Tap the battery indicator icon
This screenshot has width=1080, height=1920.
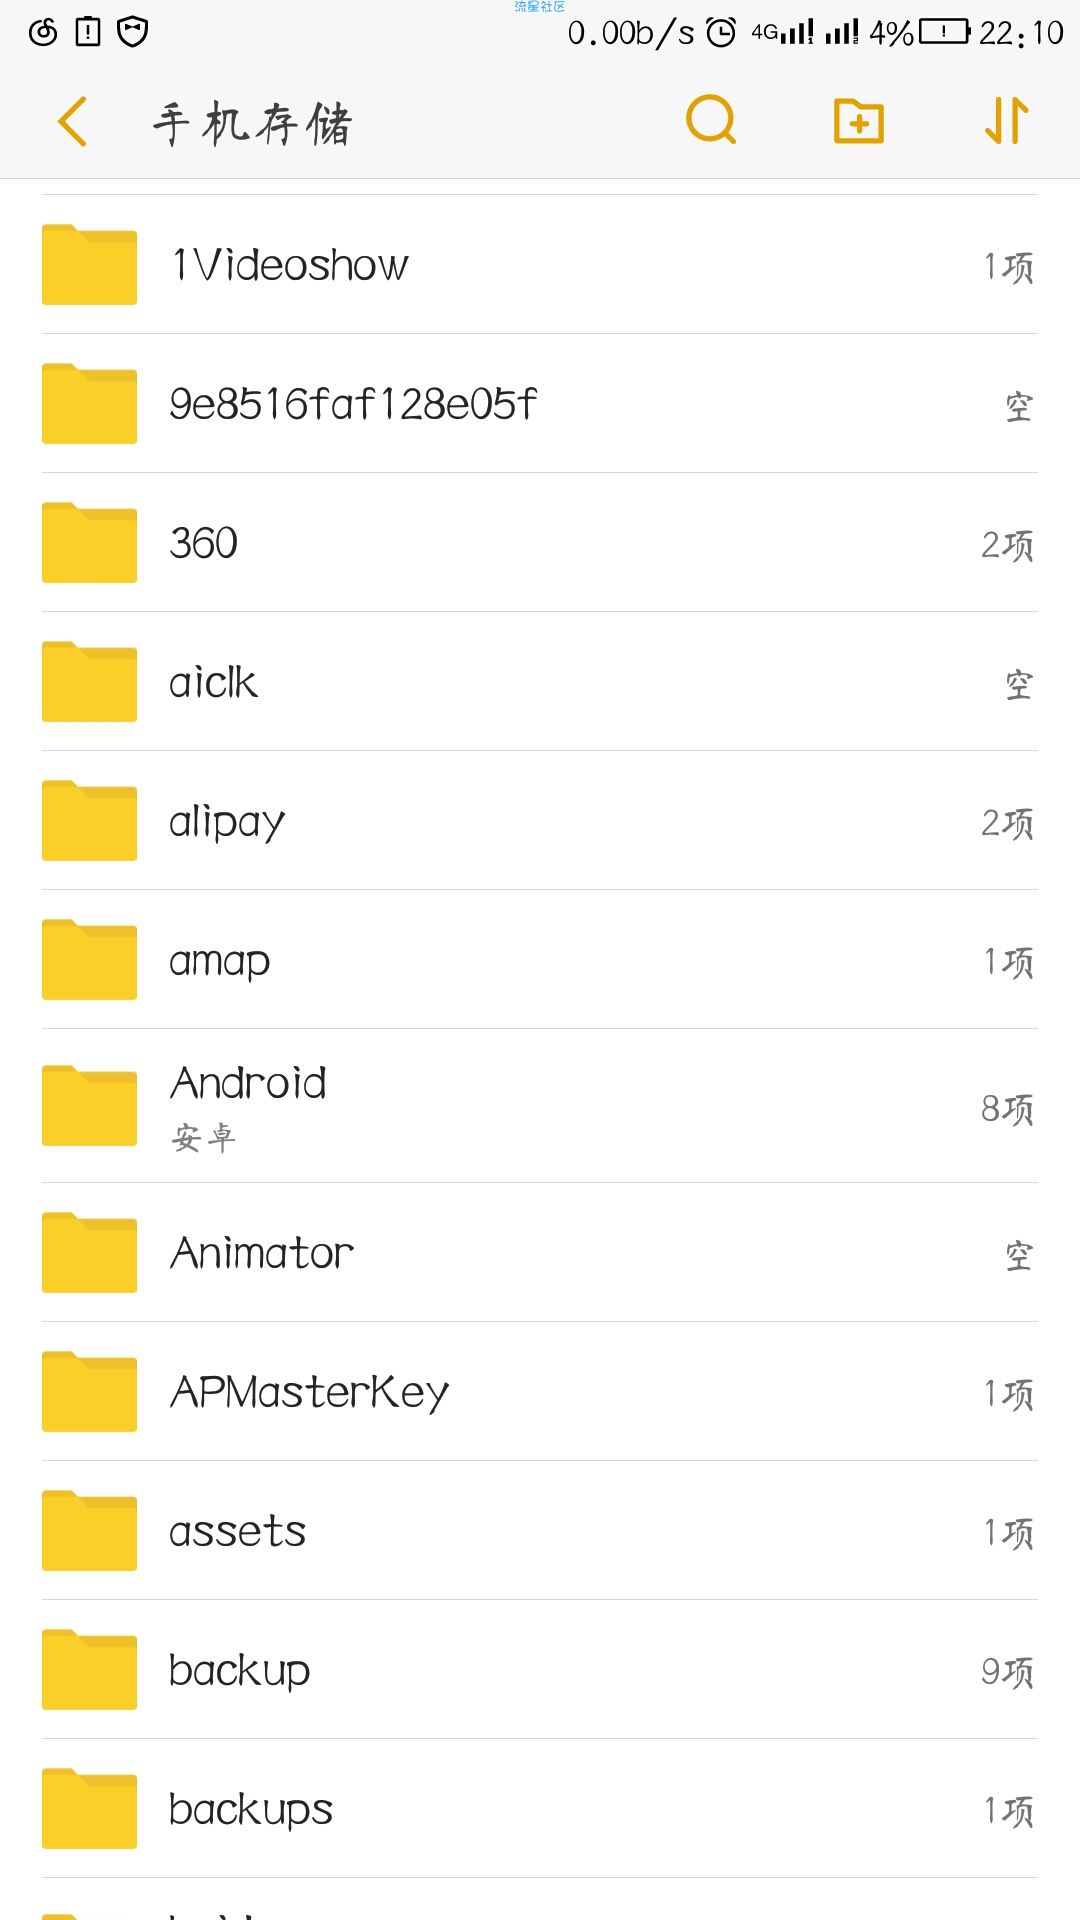(x=944, y=32)
